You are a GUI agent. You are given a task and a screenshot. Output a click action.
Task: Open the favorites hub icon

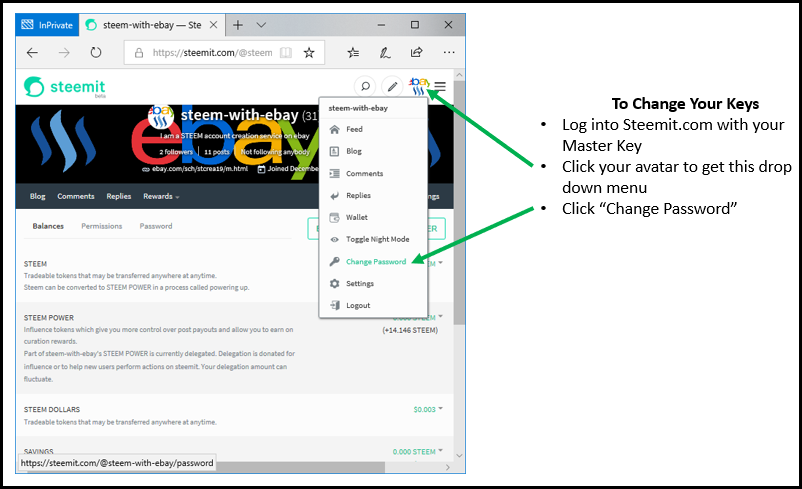(x=353, y=53)
